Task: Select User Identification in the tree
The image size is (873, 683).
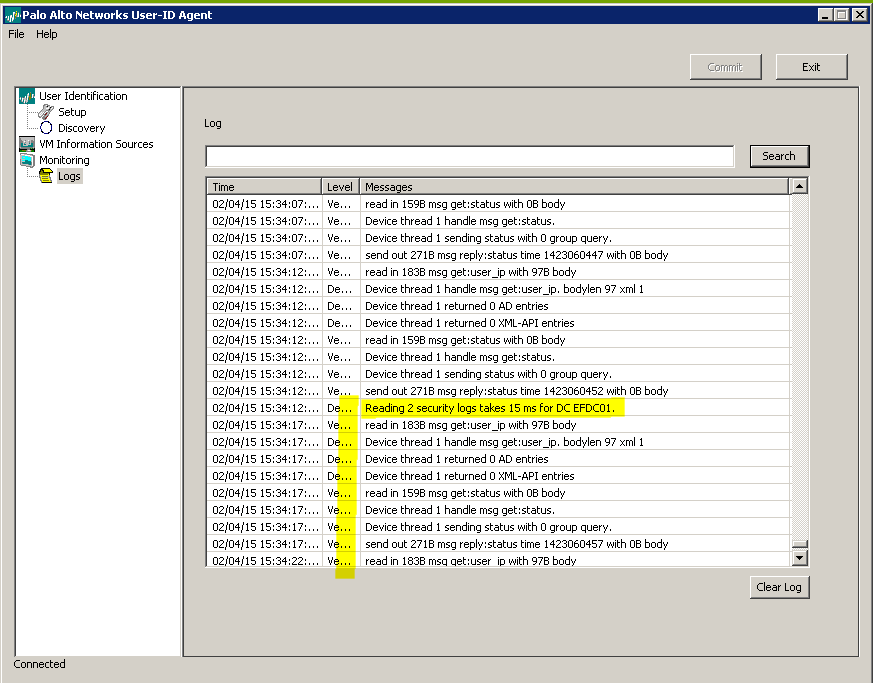Action: 83,96
